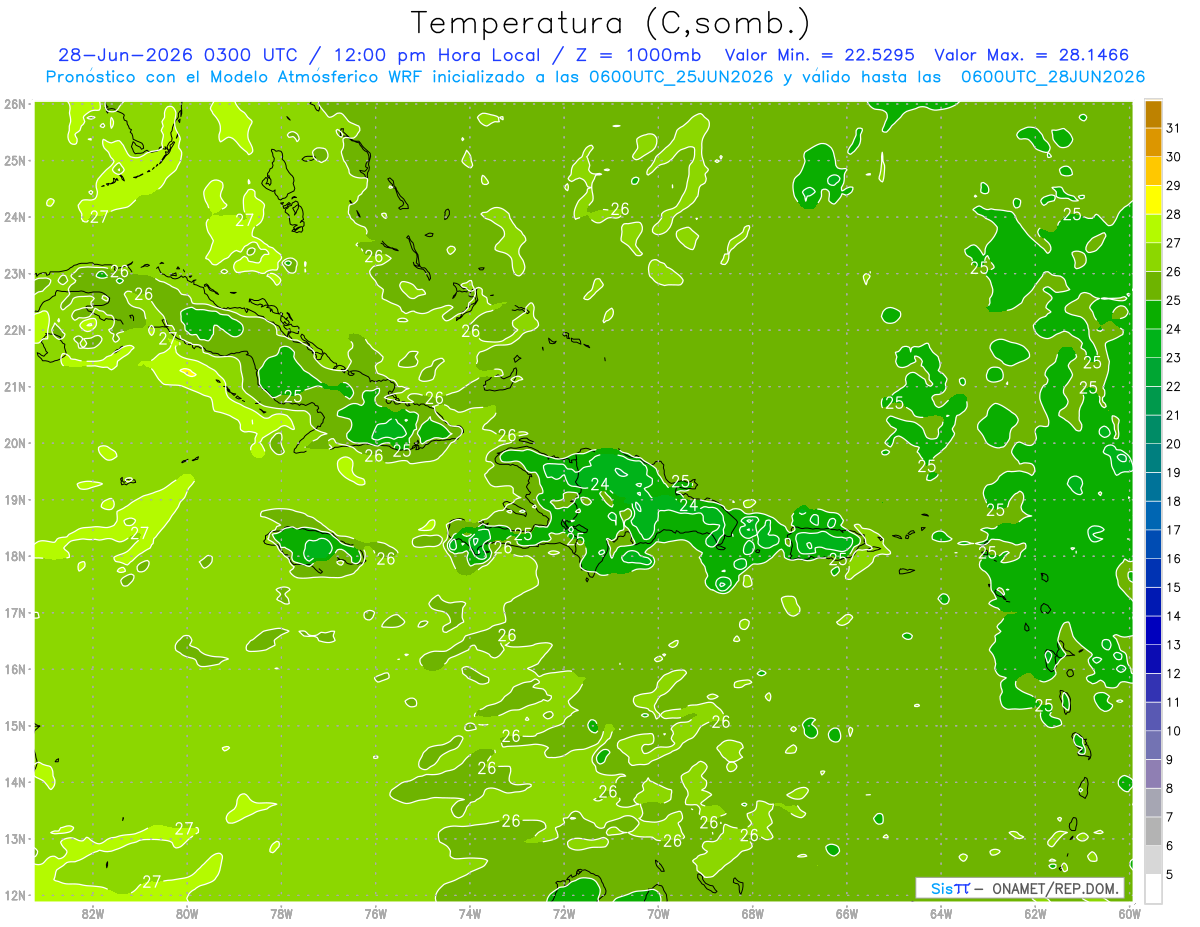This screenshot has width=1200, height=927.
Task: Select the yellow band between 28 and 29
Action: (x=1153, y=200)
